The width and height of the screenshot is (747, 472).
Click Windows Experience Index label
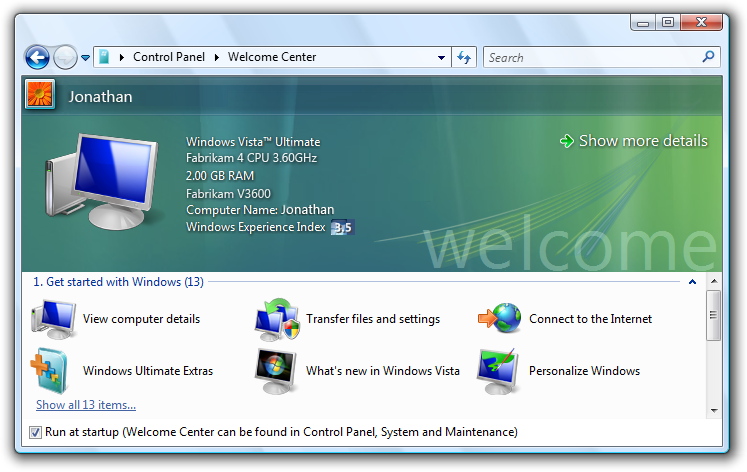point(256,227)
